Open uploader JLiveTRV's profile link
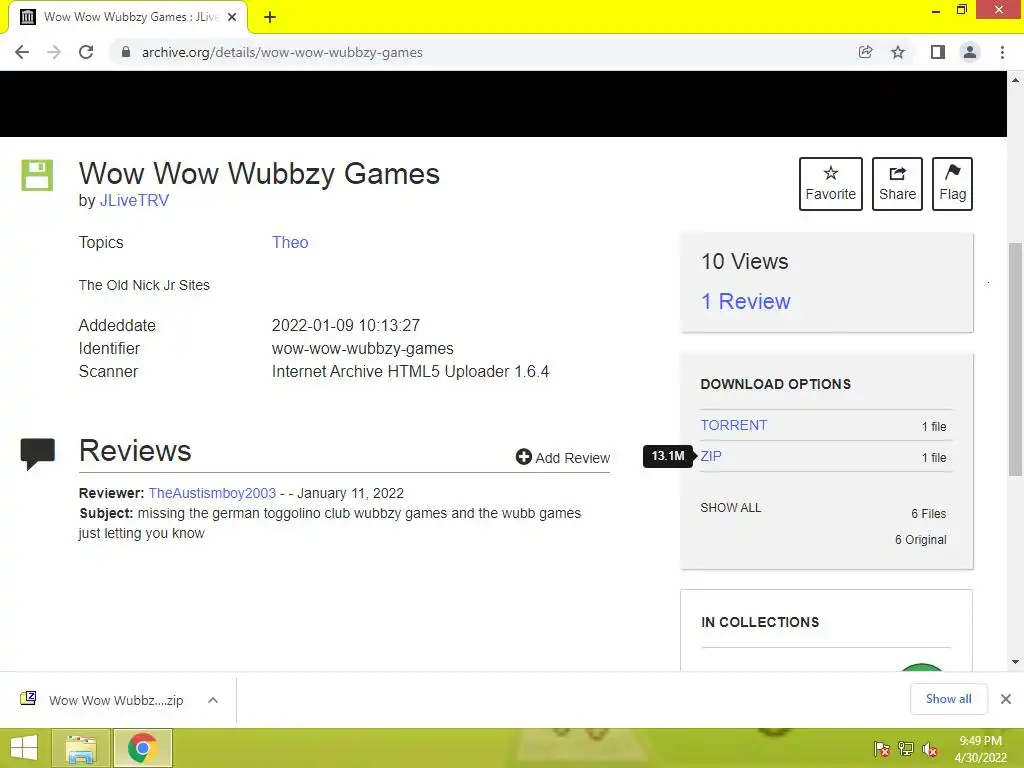 [x=134, y=200]
